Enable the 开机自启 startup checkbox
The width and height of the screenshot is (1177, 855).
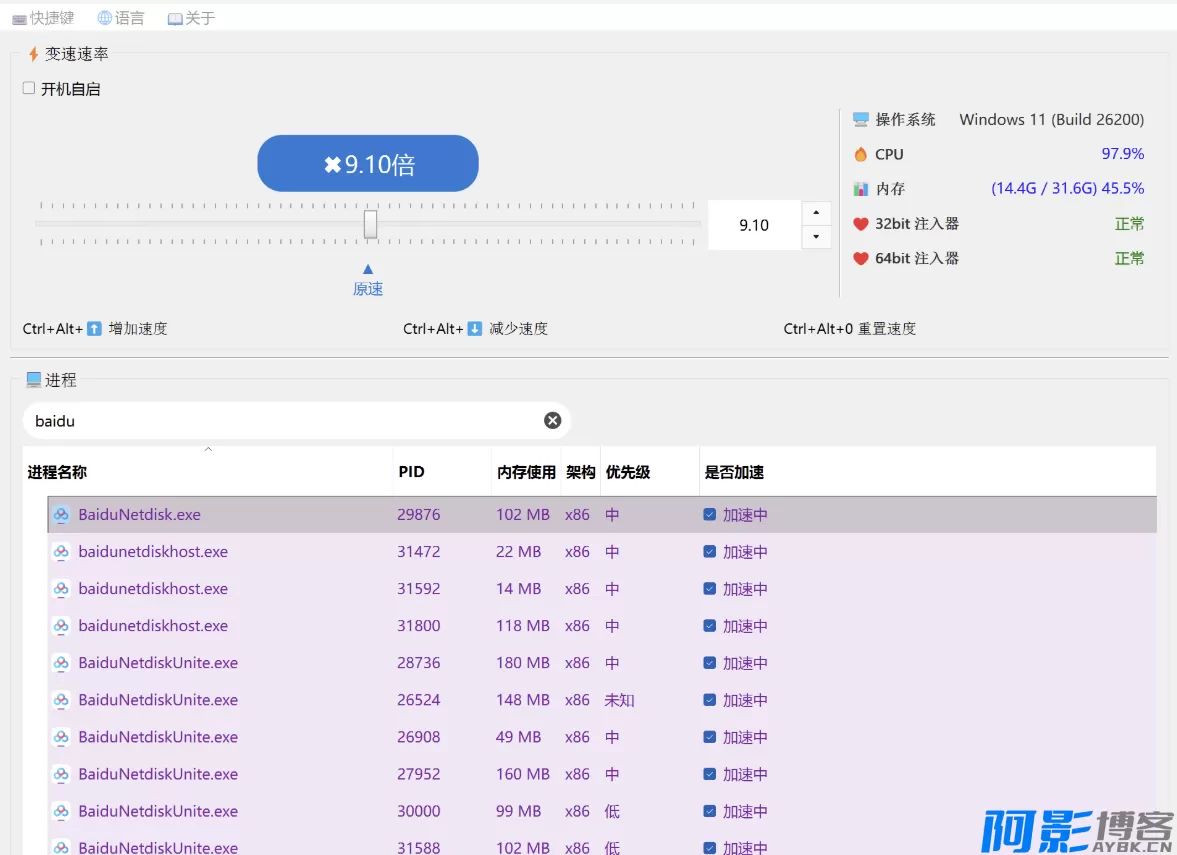click(29, 88)
